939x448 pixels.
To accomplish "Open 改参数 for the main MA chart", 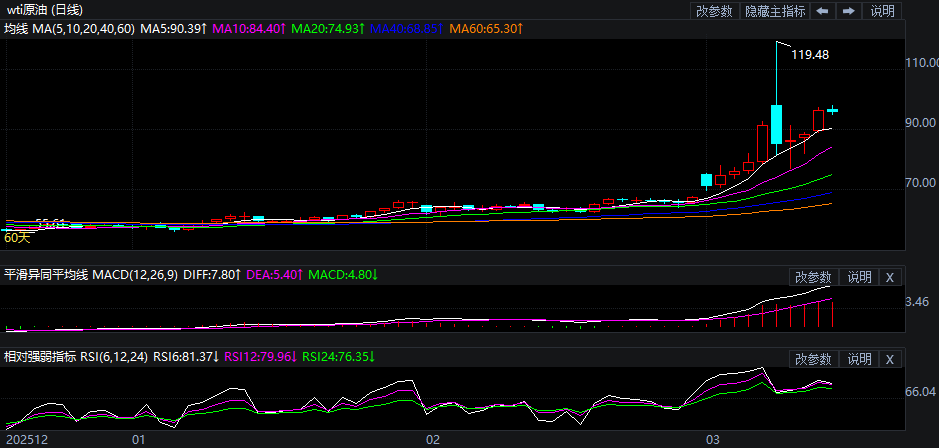I will [714, 11].
